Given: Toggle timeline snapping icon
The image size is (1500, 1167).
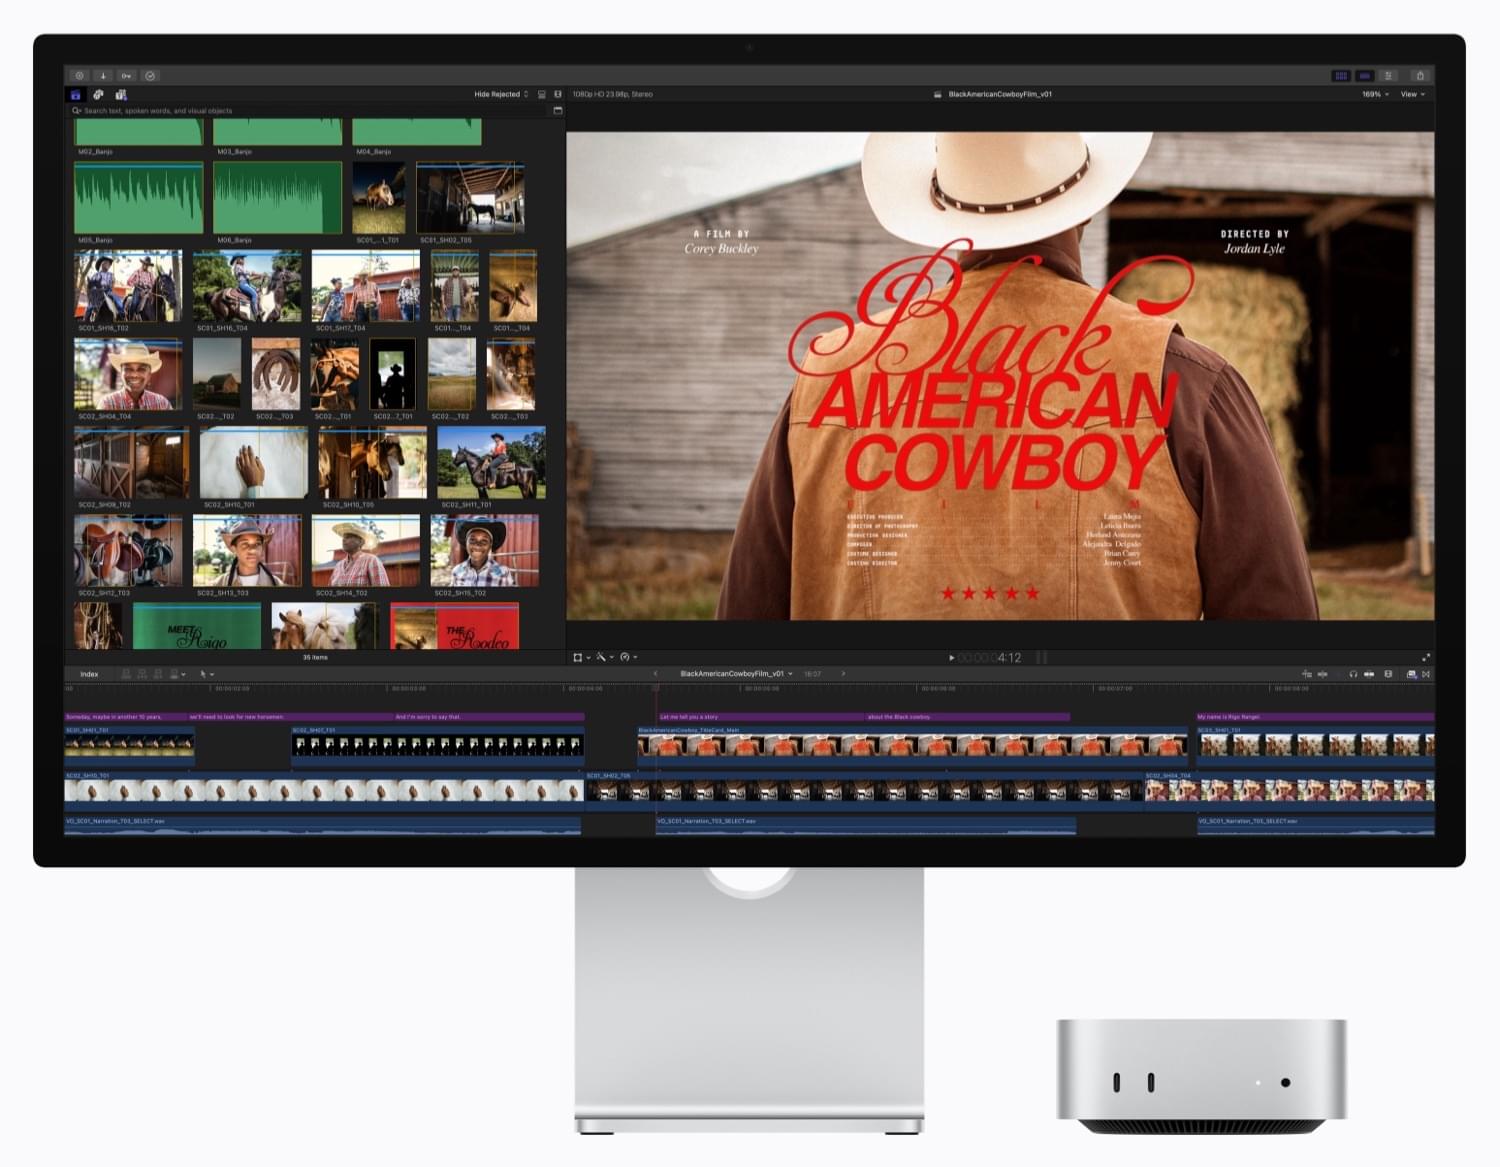Looking at the screenshot, I should [1369, 674].
